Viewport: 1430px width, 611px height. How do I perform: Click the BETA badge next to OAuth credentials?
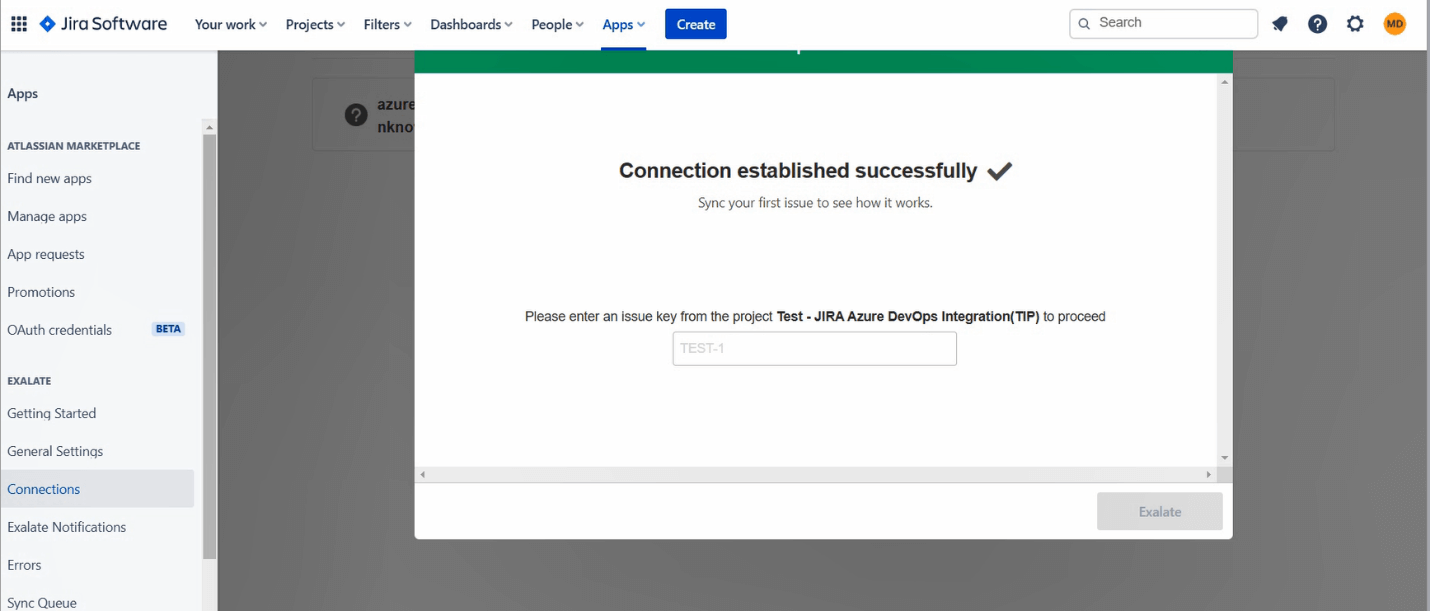pyautogui.click(x=169, y=329)
